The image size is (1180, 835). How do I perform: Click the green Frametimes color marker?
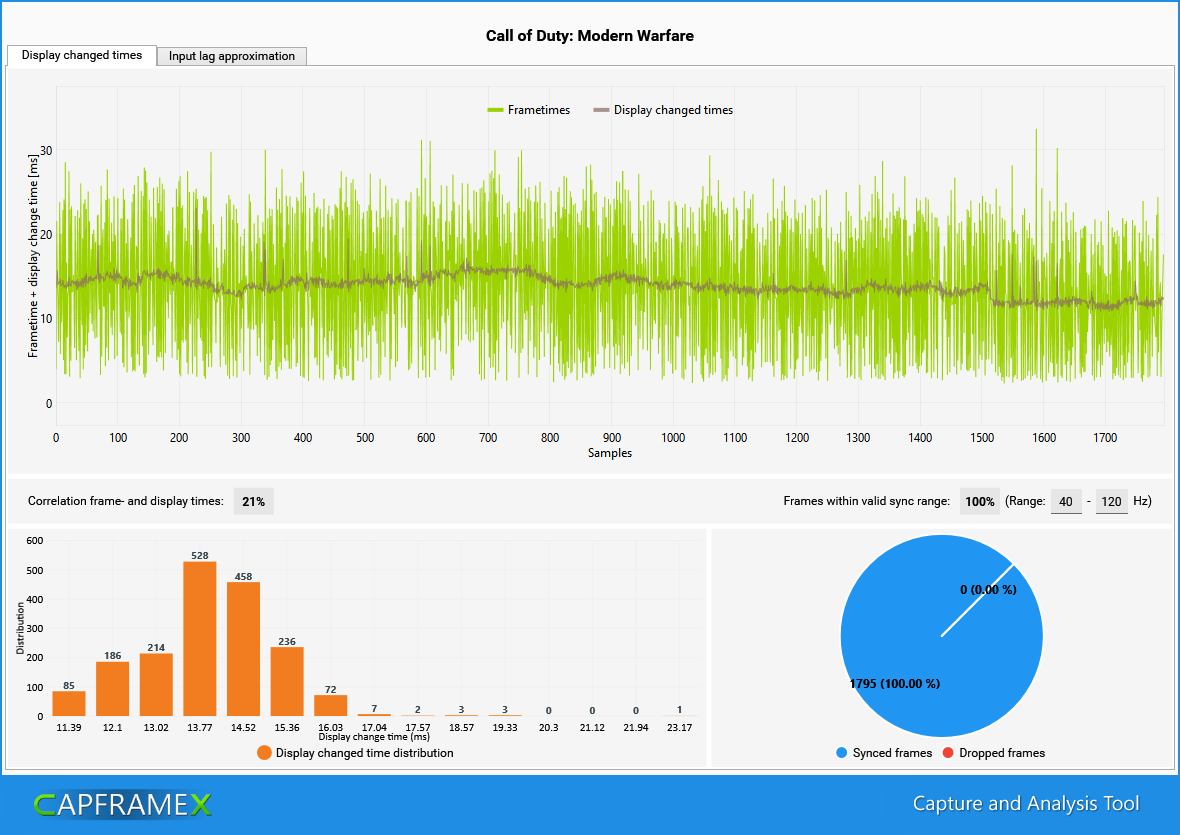(x=496, y=110)
